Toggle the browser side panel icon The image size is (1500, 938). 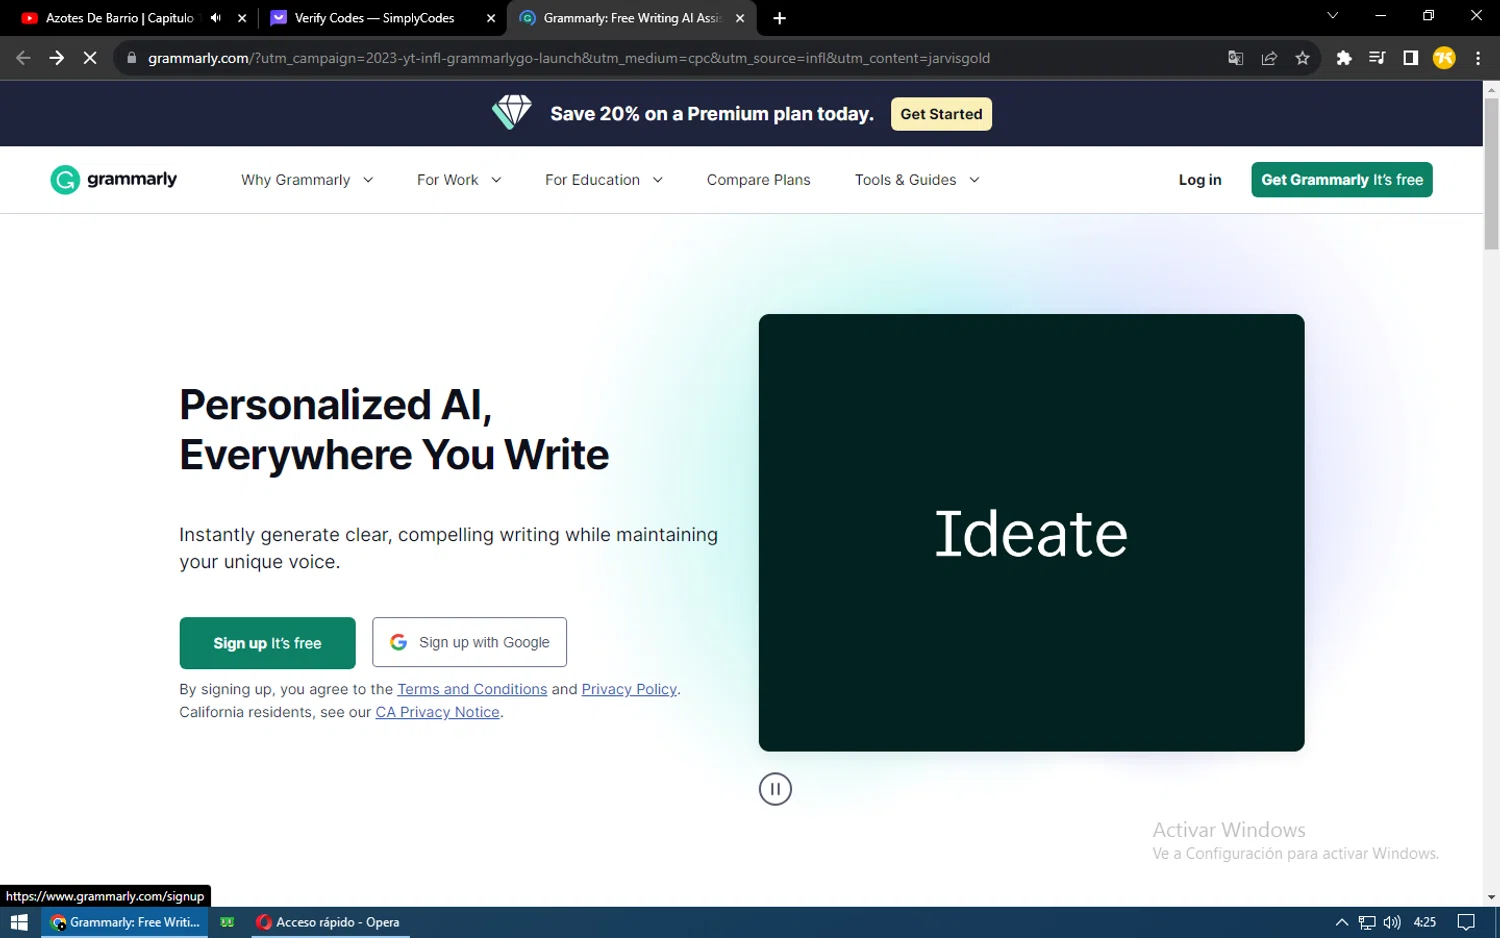point(1410,58)
